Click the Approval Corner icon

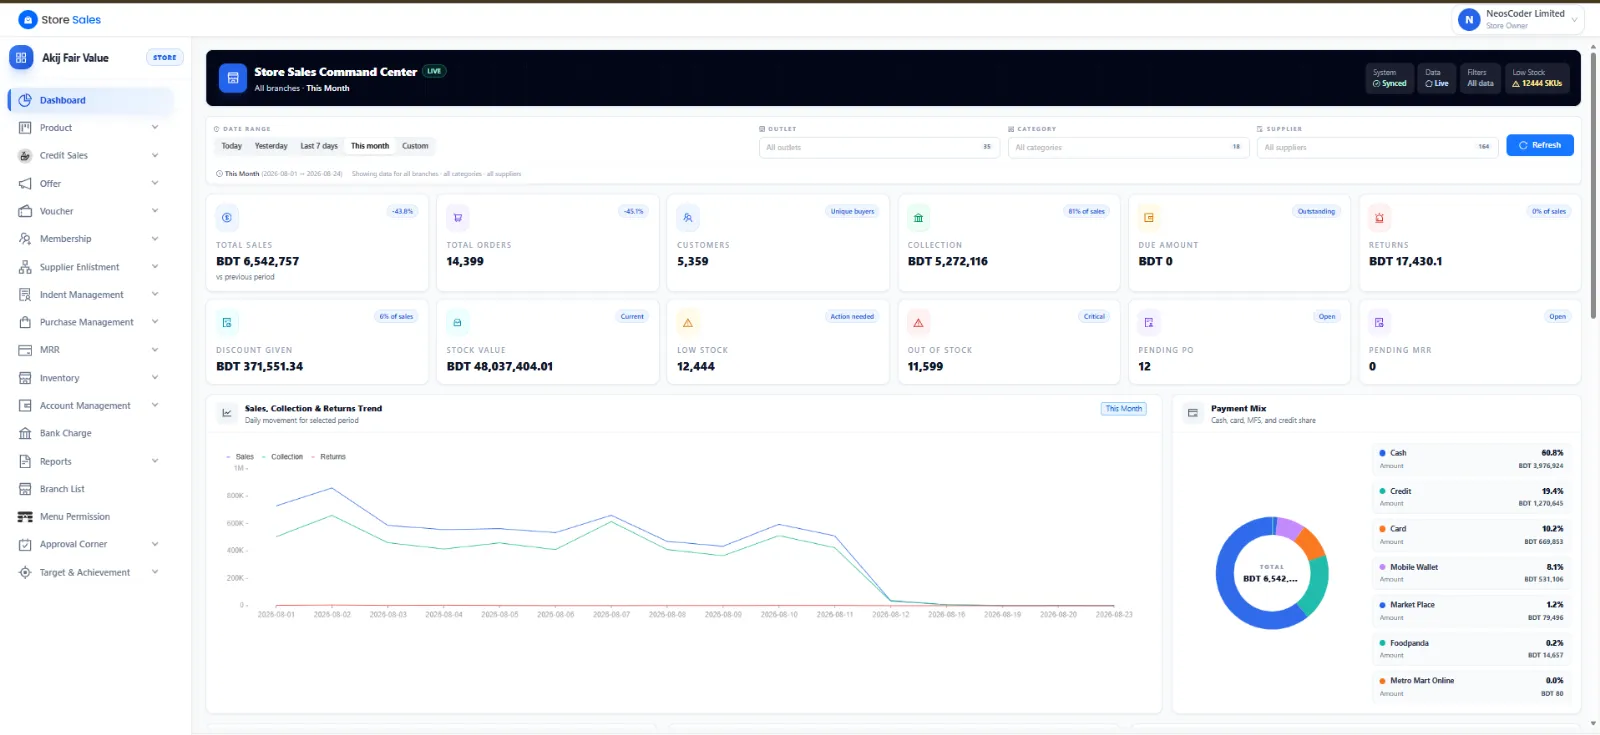[x=25, y=545]
